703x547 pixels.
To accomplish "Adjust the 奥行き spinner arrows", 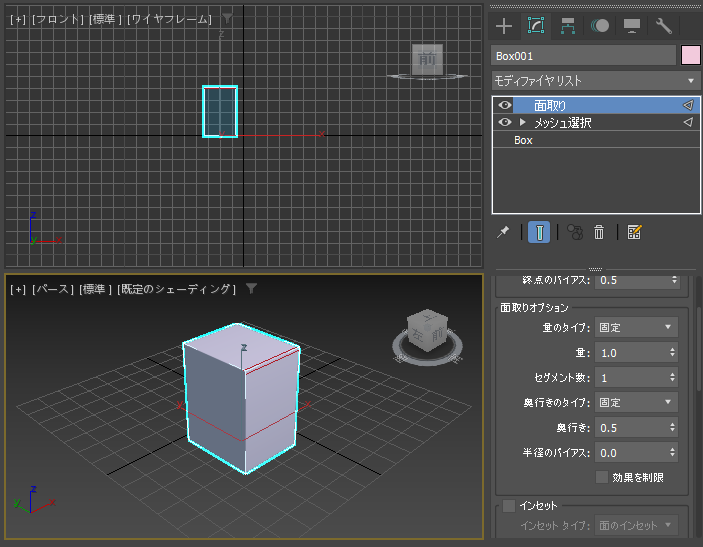I will 673,428.
